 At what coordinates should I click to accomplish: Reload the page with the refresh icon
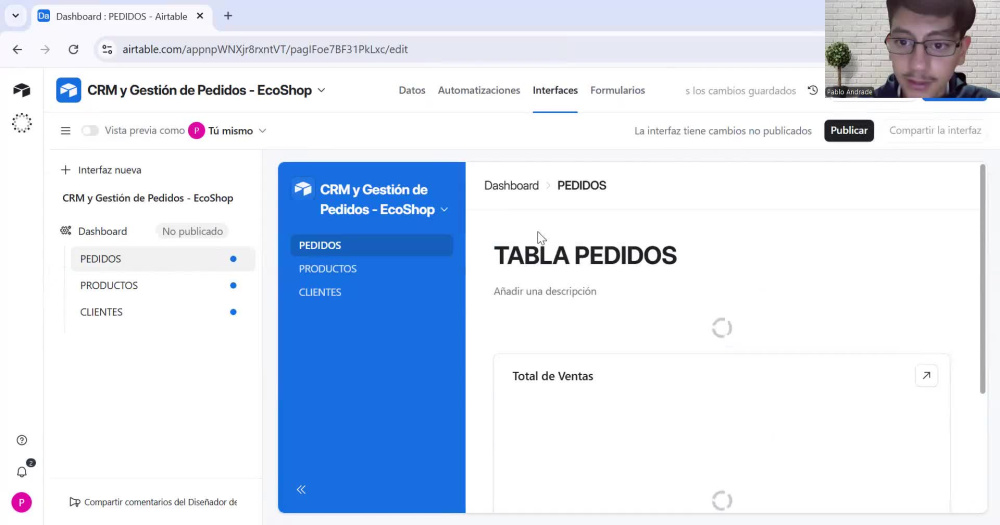point(73,49)
